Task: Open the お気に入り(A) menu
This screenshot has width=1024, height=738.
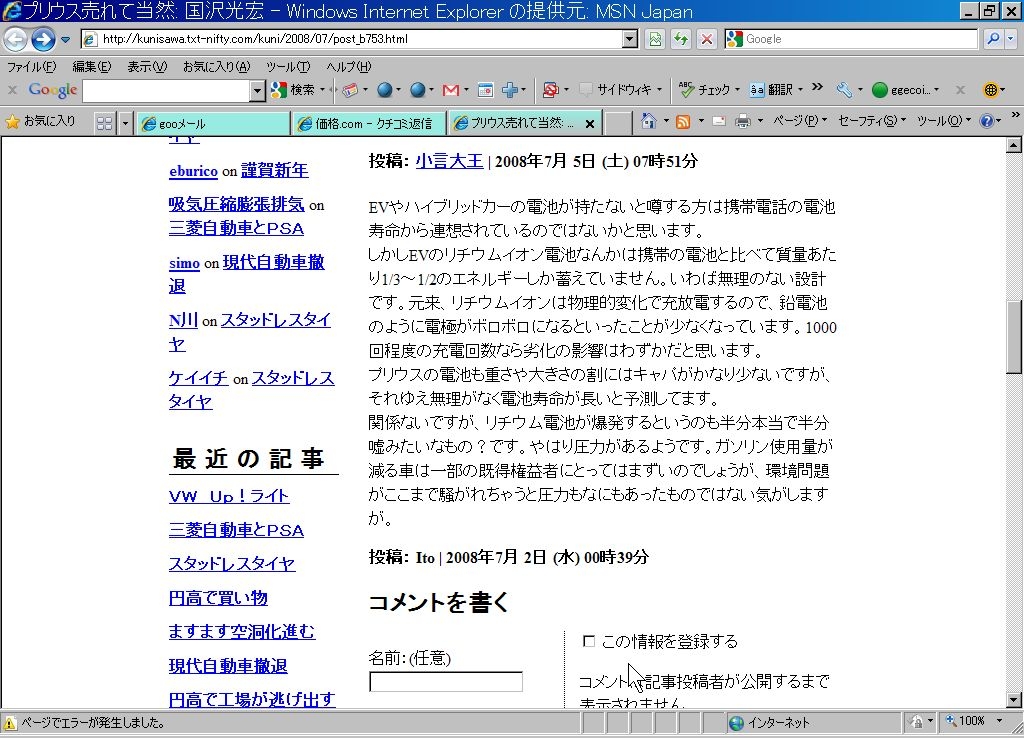Action: (x=216, y=67)
